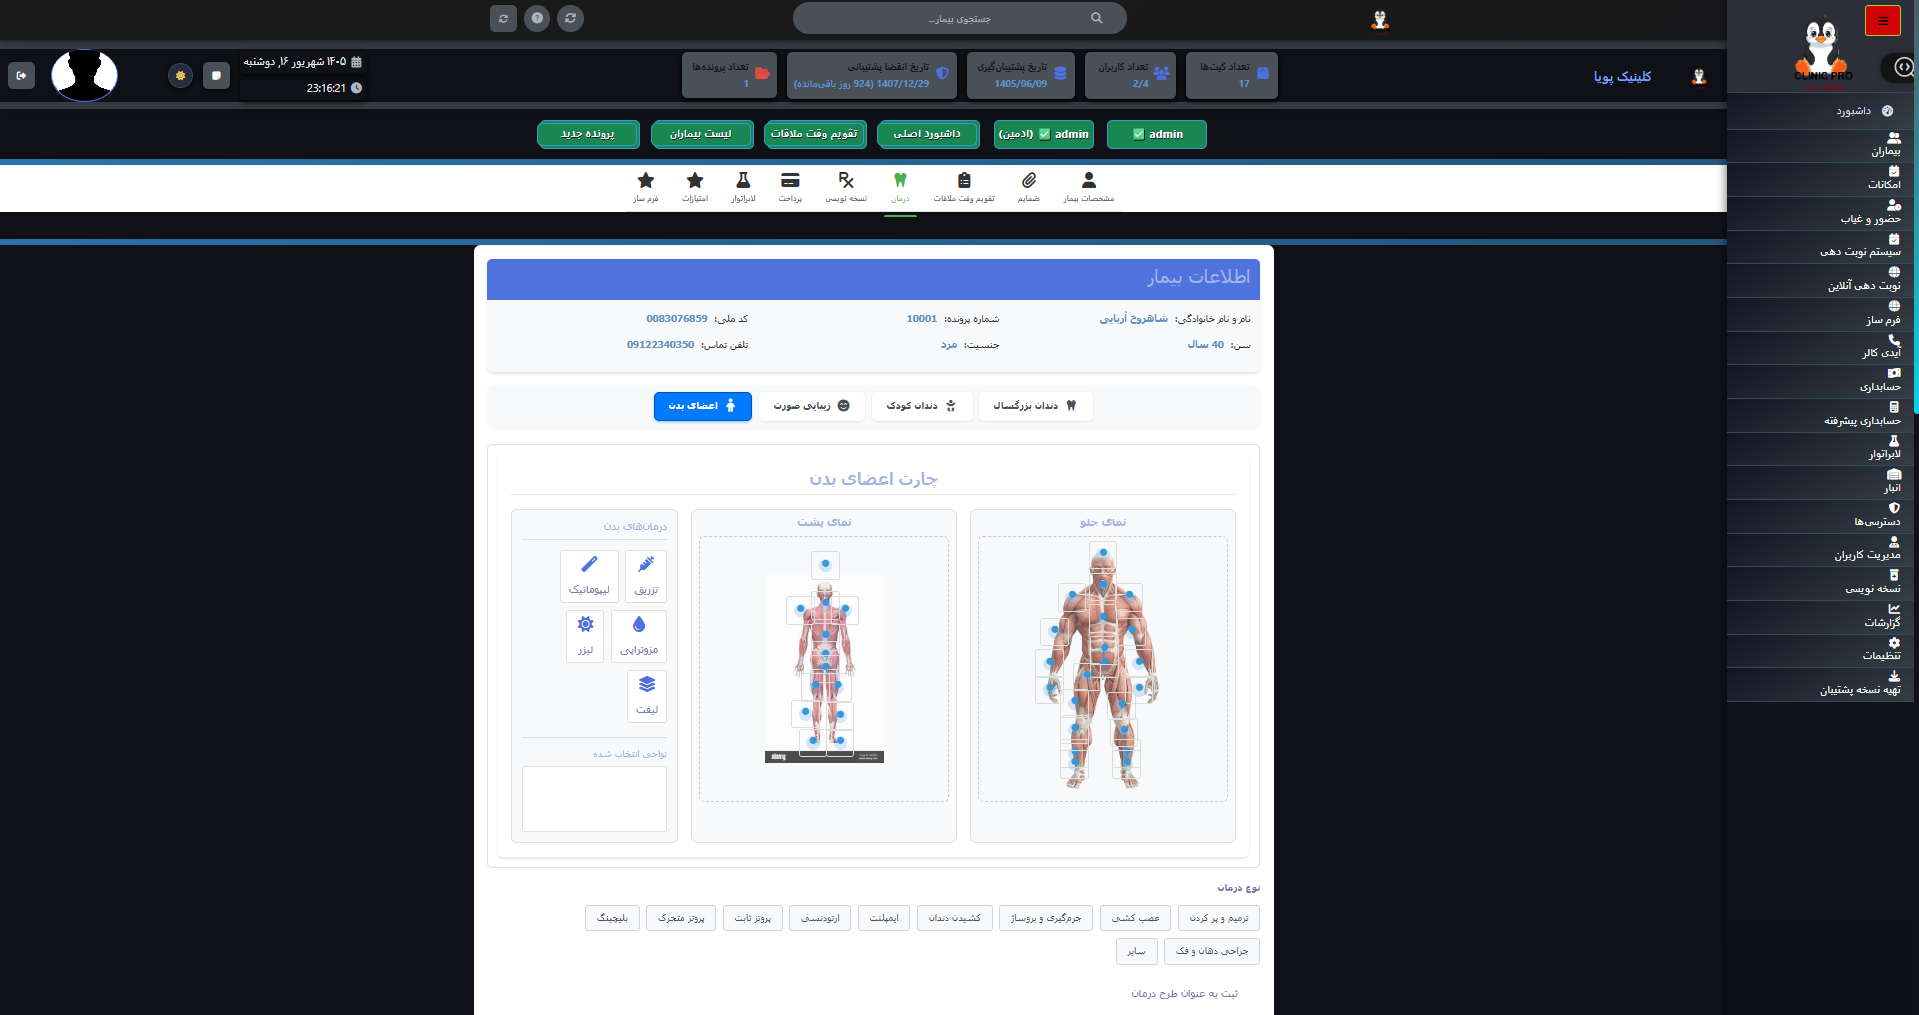Focus the patient search field
The width and height of the screenshot is (1919, 1015).
[x=959, y=18]
